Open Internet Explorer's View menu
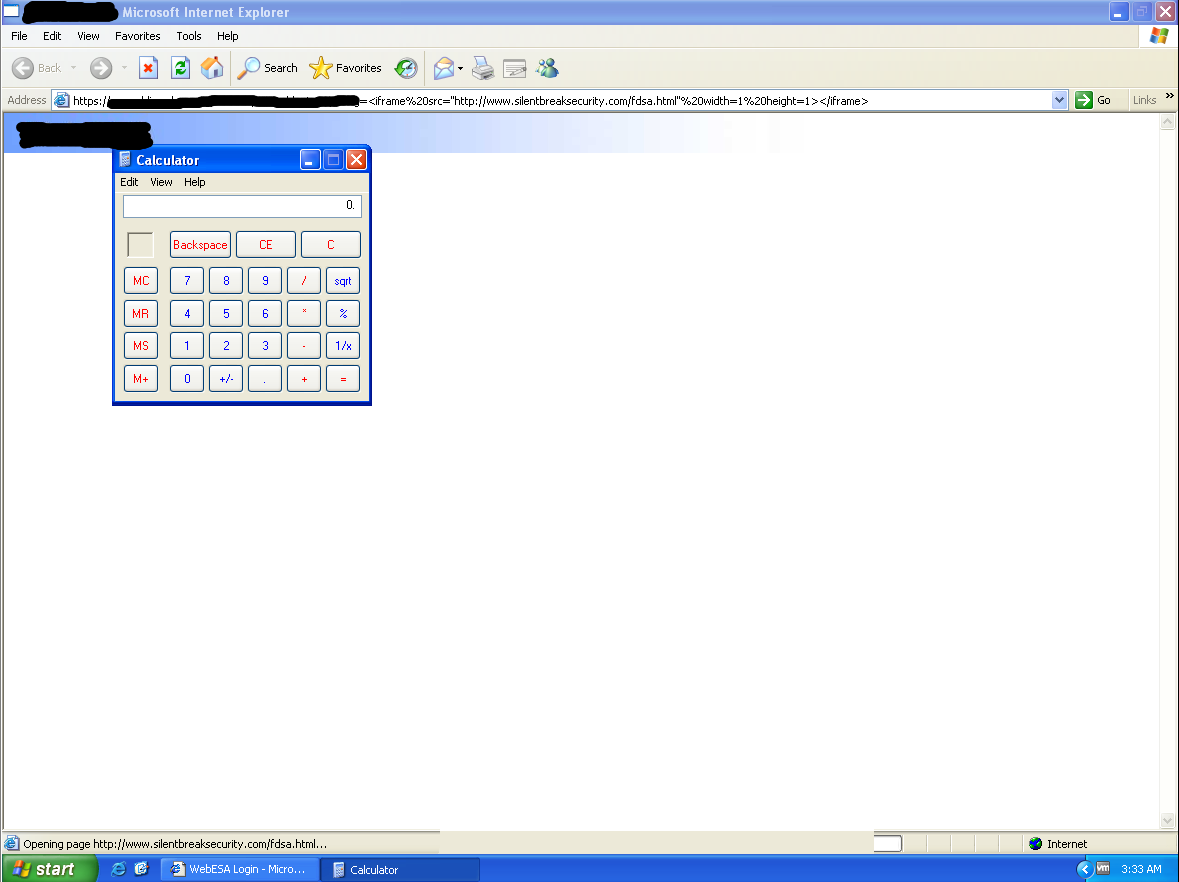The width and height of the screenshot is (1179, 882). tap(88, 36)
